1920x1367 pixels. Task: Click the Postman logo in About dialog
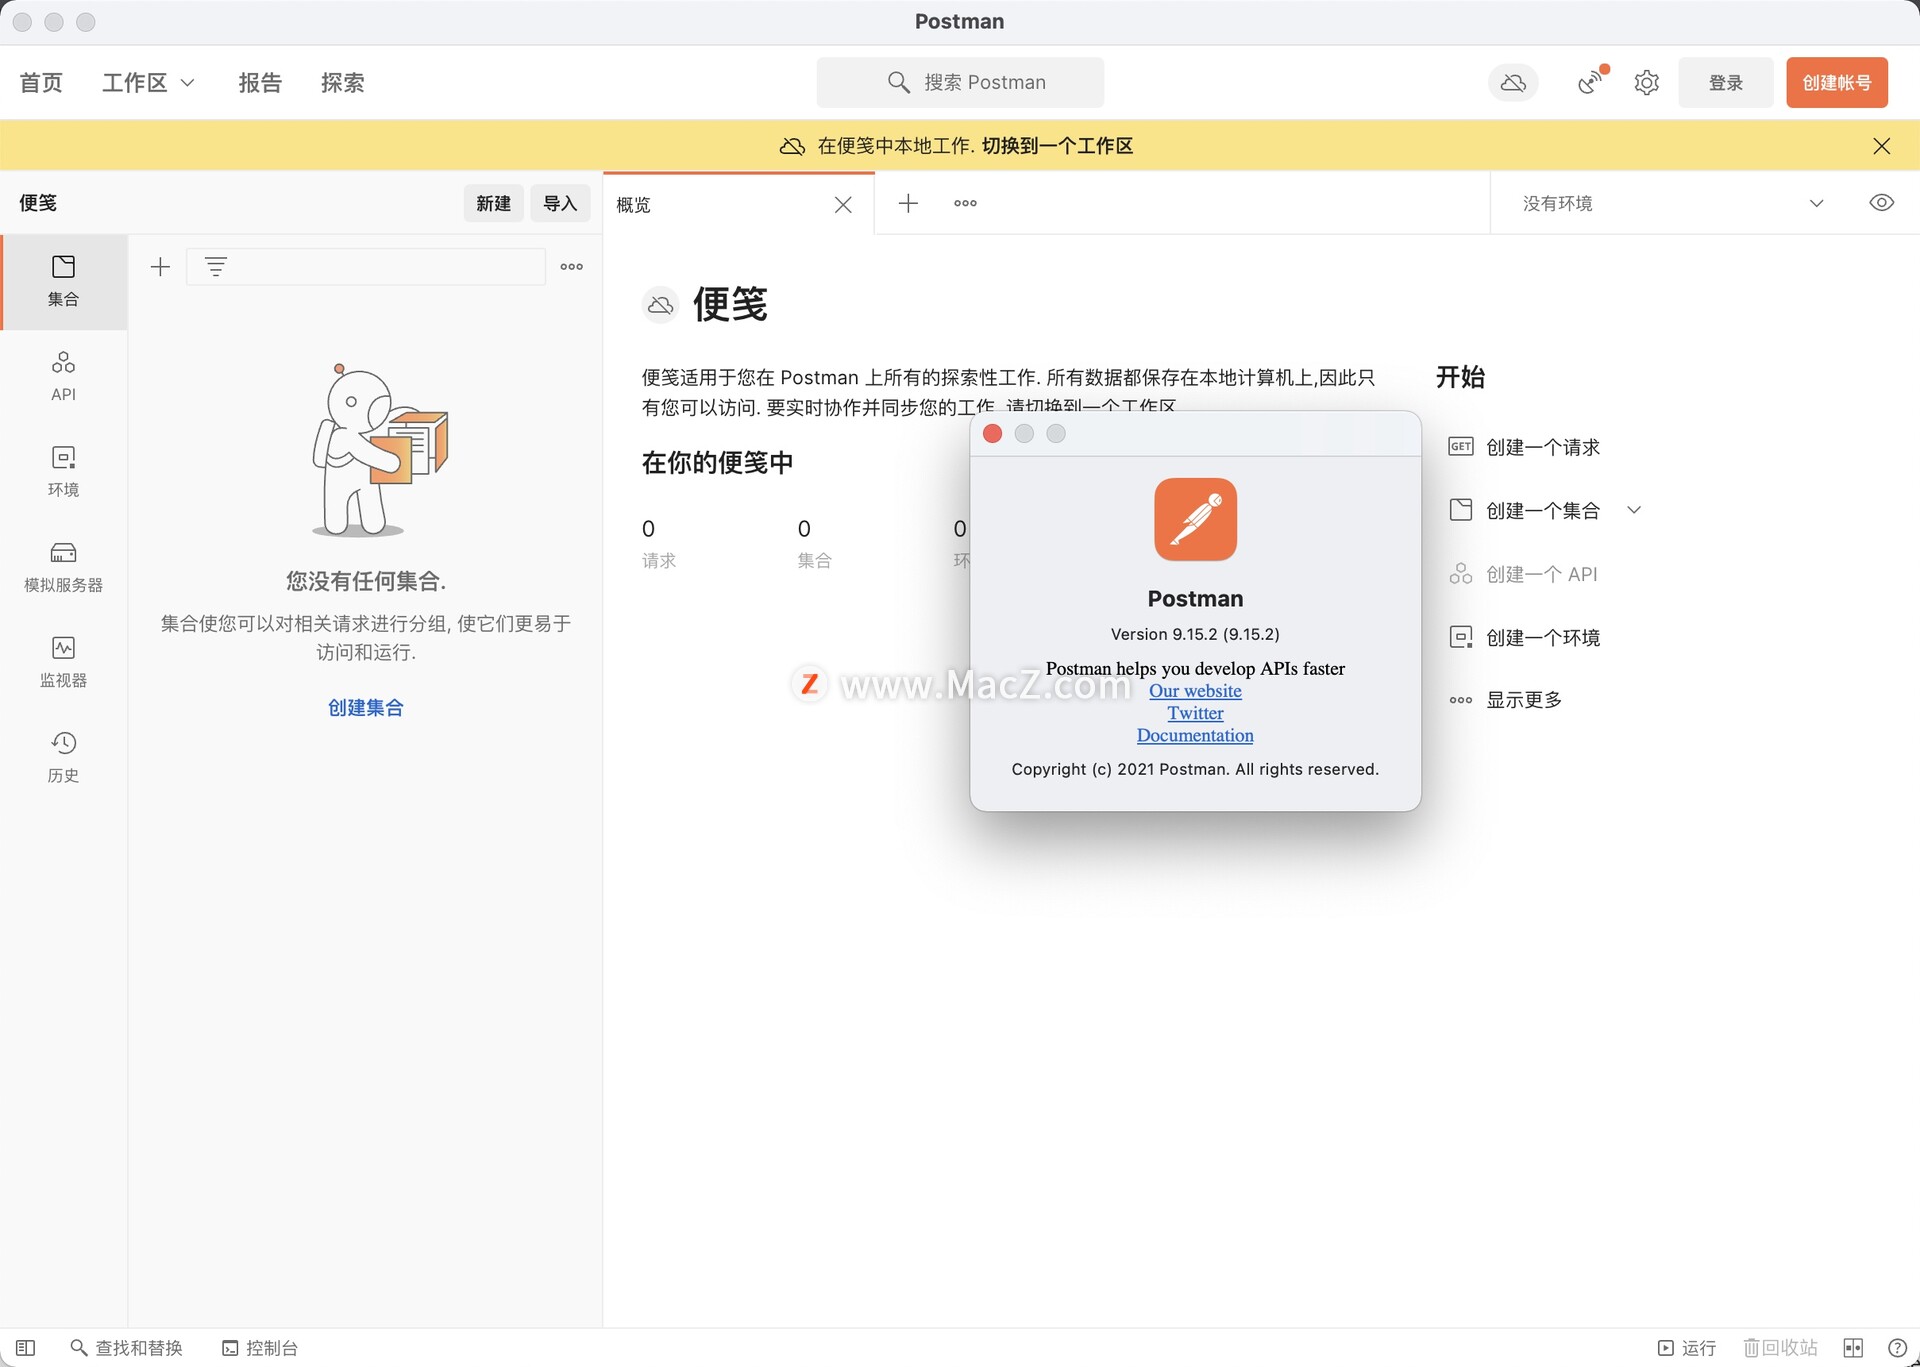(1195, 519)
